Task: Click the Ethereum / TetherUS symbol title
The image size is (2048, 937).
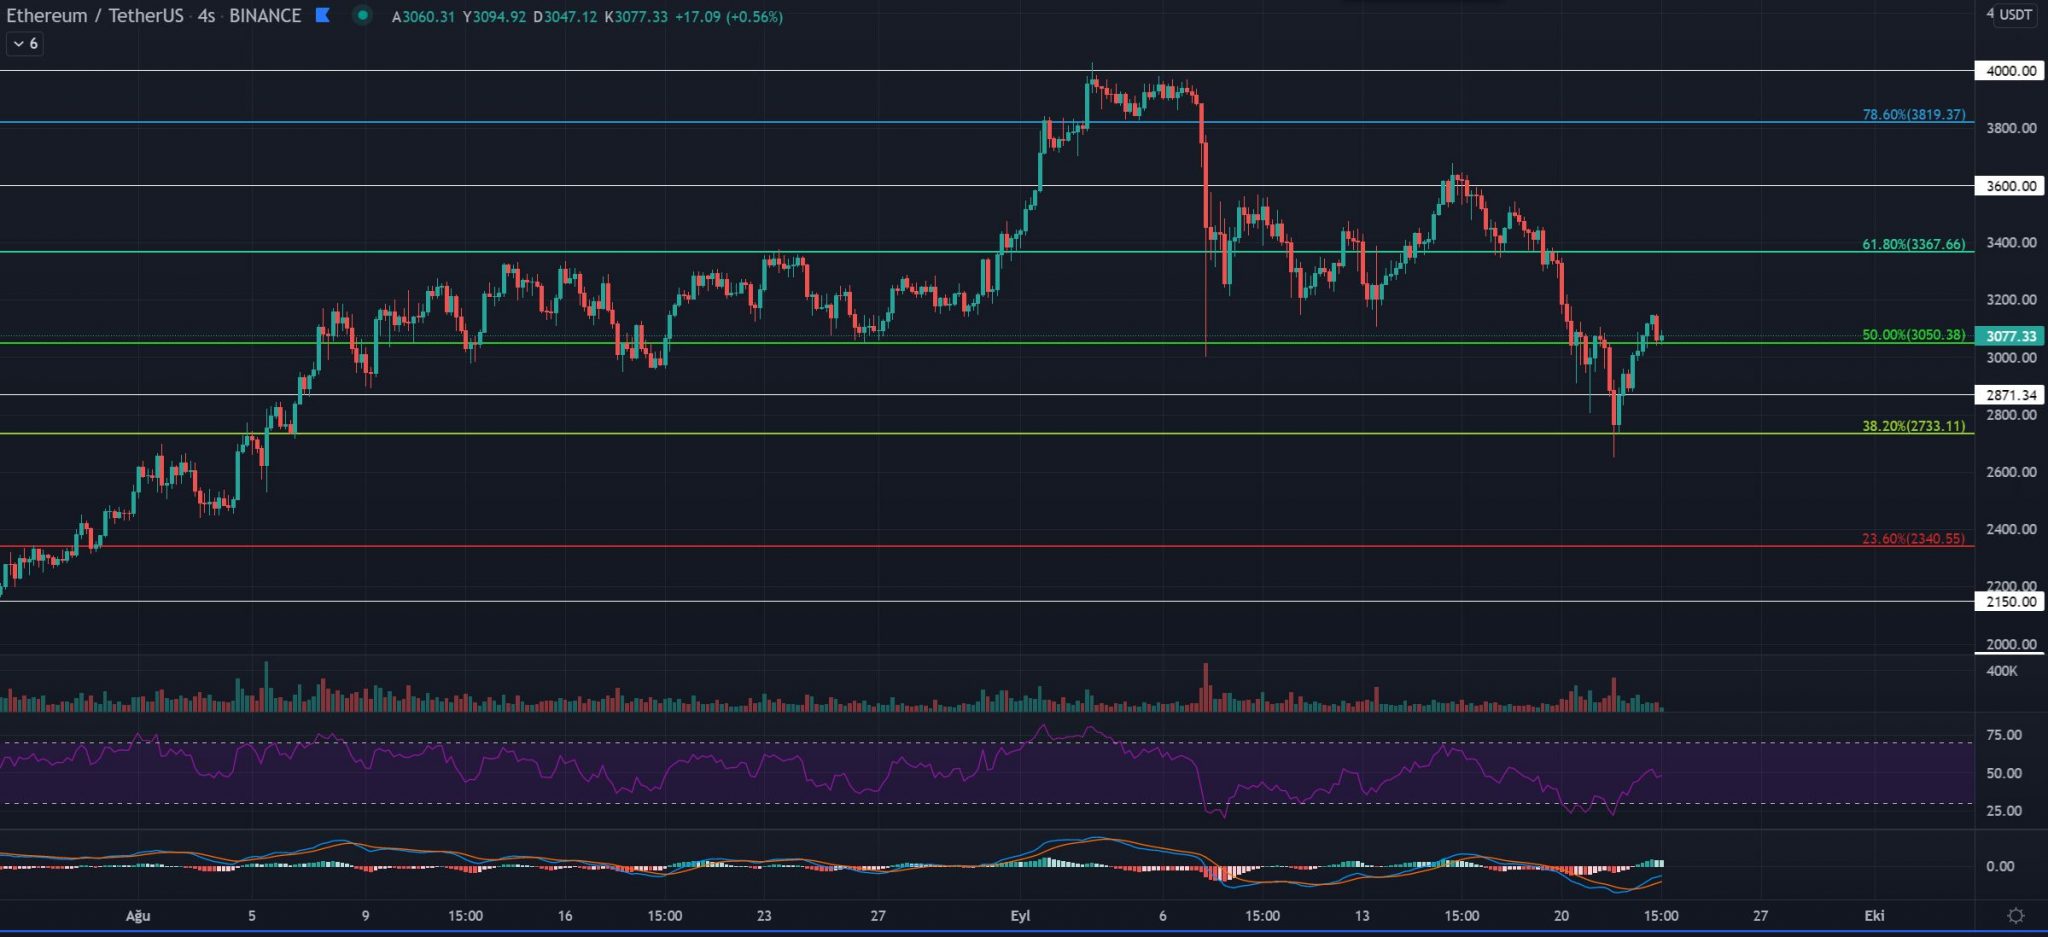Action: 96,16
